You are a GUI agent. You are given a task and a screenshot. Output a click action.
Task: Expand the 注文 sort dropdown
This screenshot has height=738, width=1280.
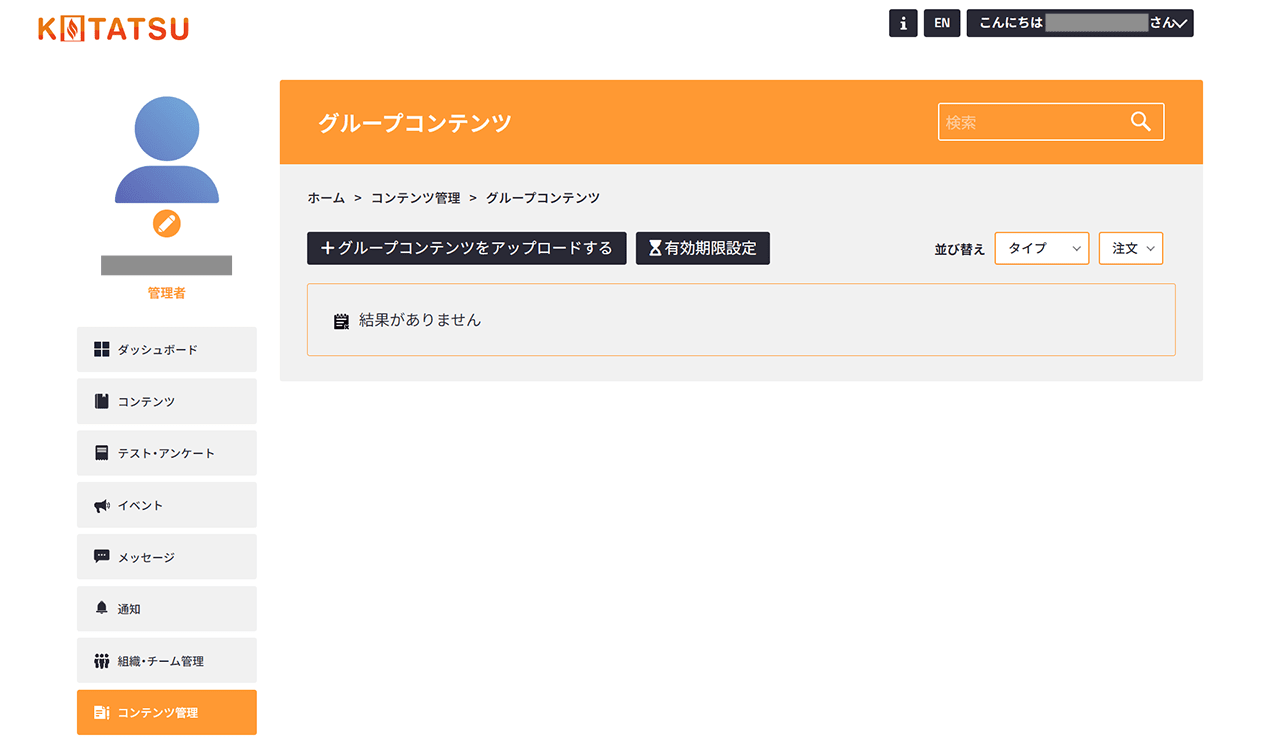(1130, 248)
